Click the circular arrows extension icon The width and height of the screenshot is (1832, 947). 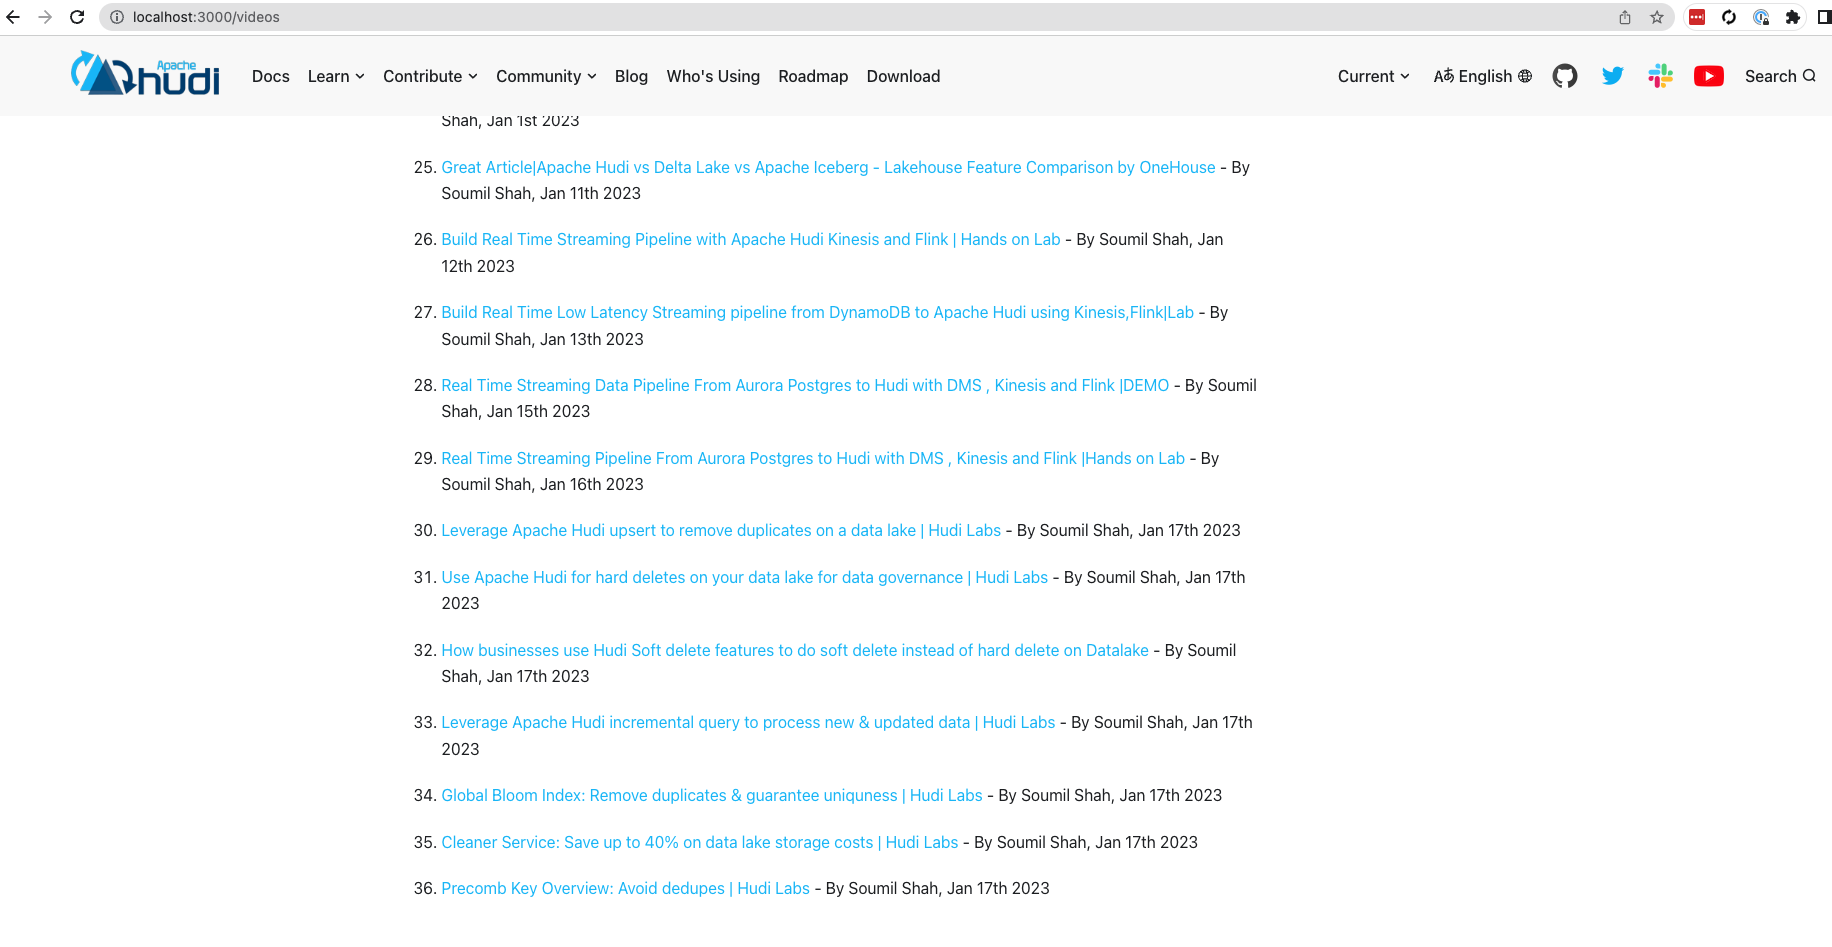point(1729,17)
